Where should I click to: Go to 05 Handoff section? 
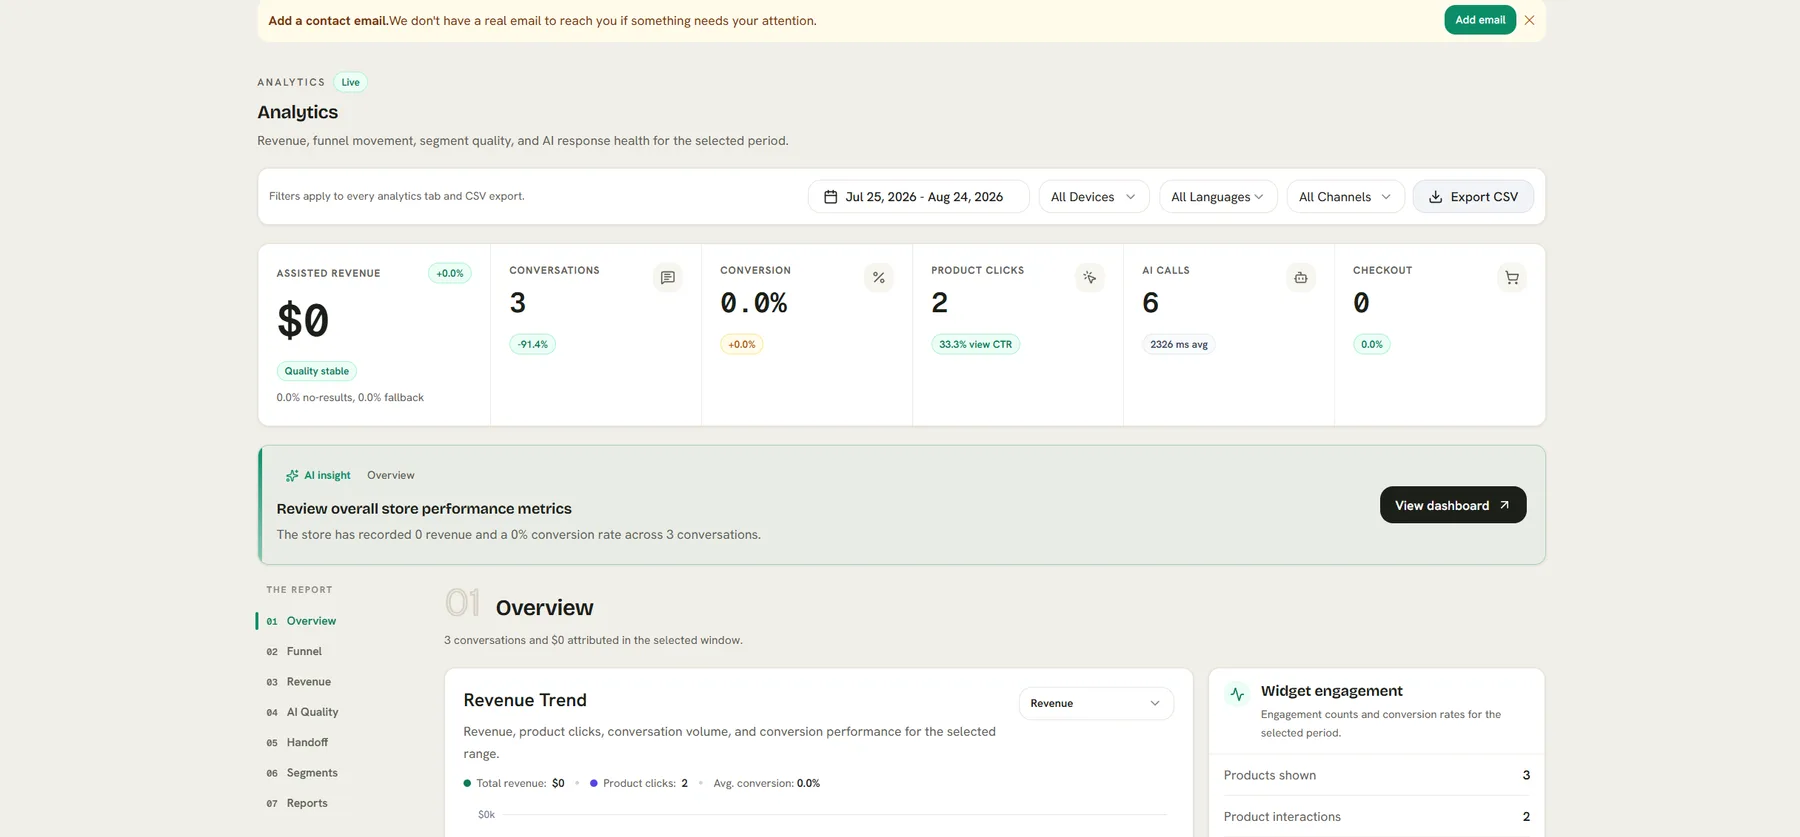tap(297, 742)
